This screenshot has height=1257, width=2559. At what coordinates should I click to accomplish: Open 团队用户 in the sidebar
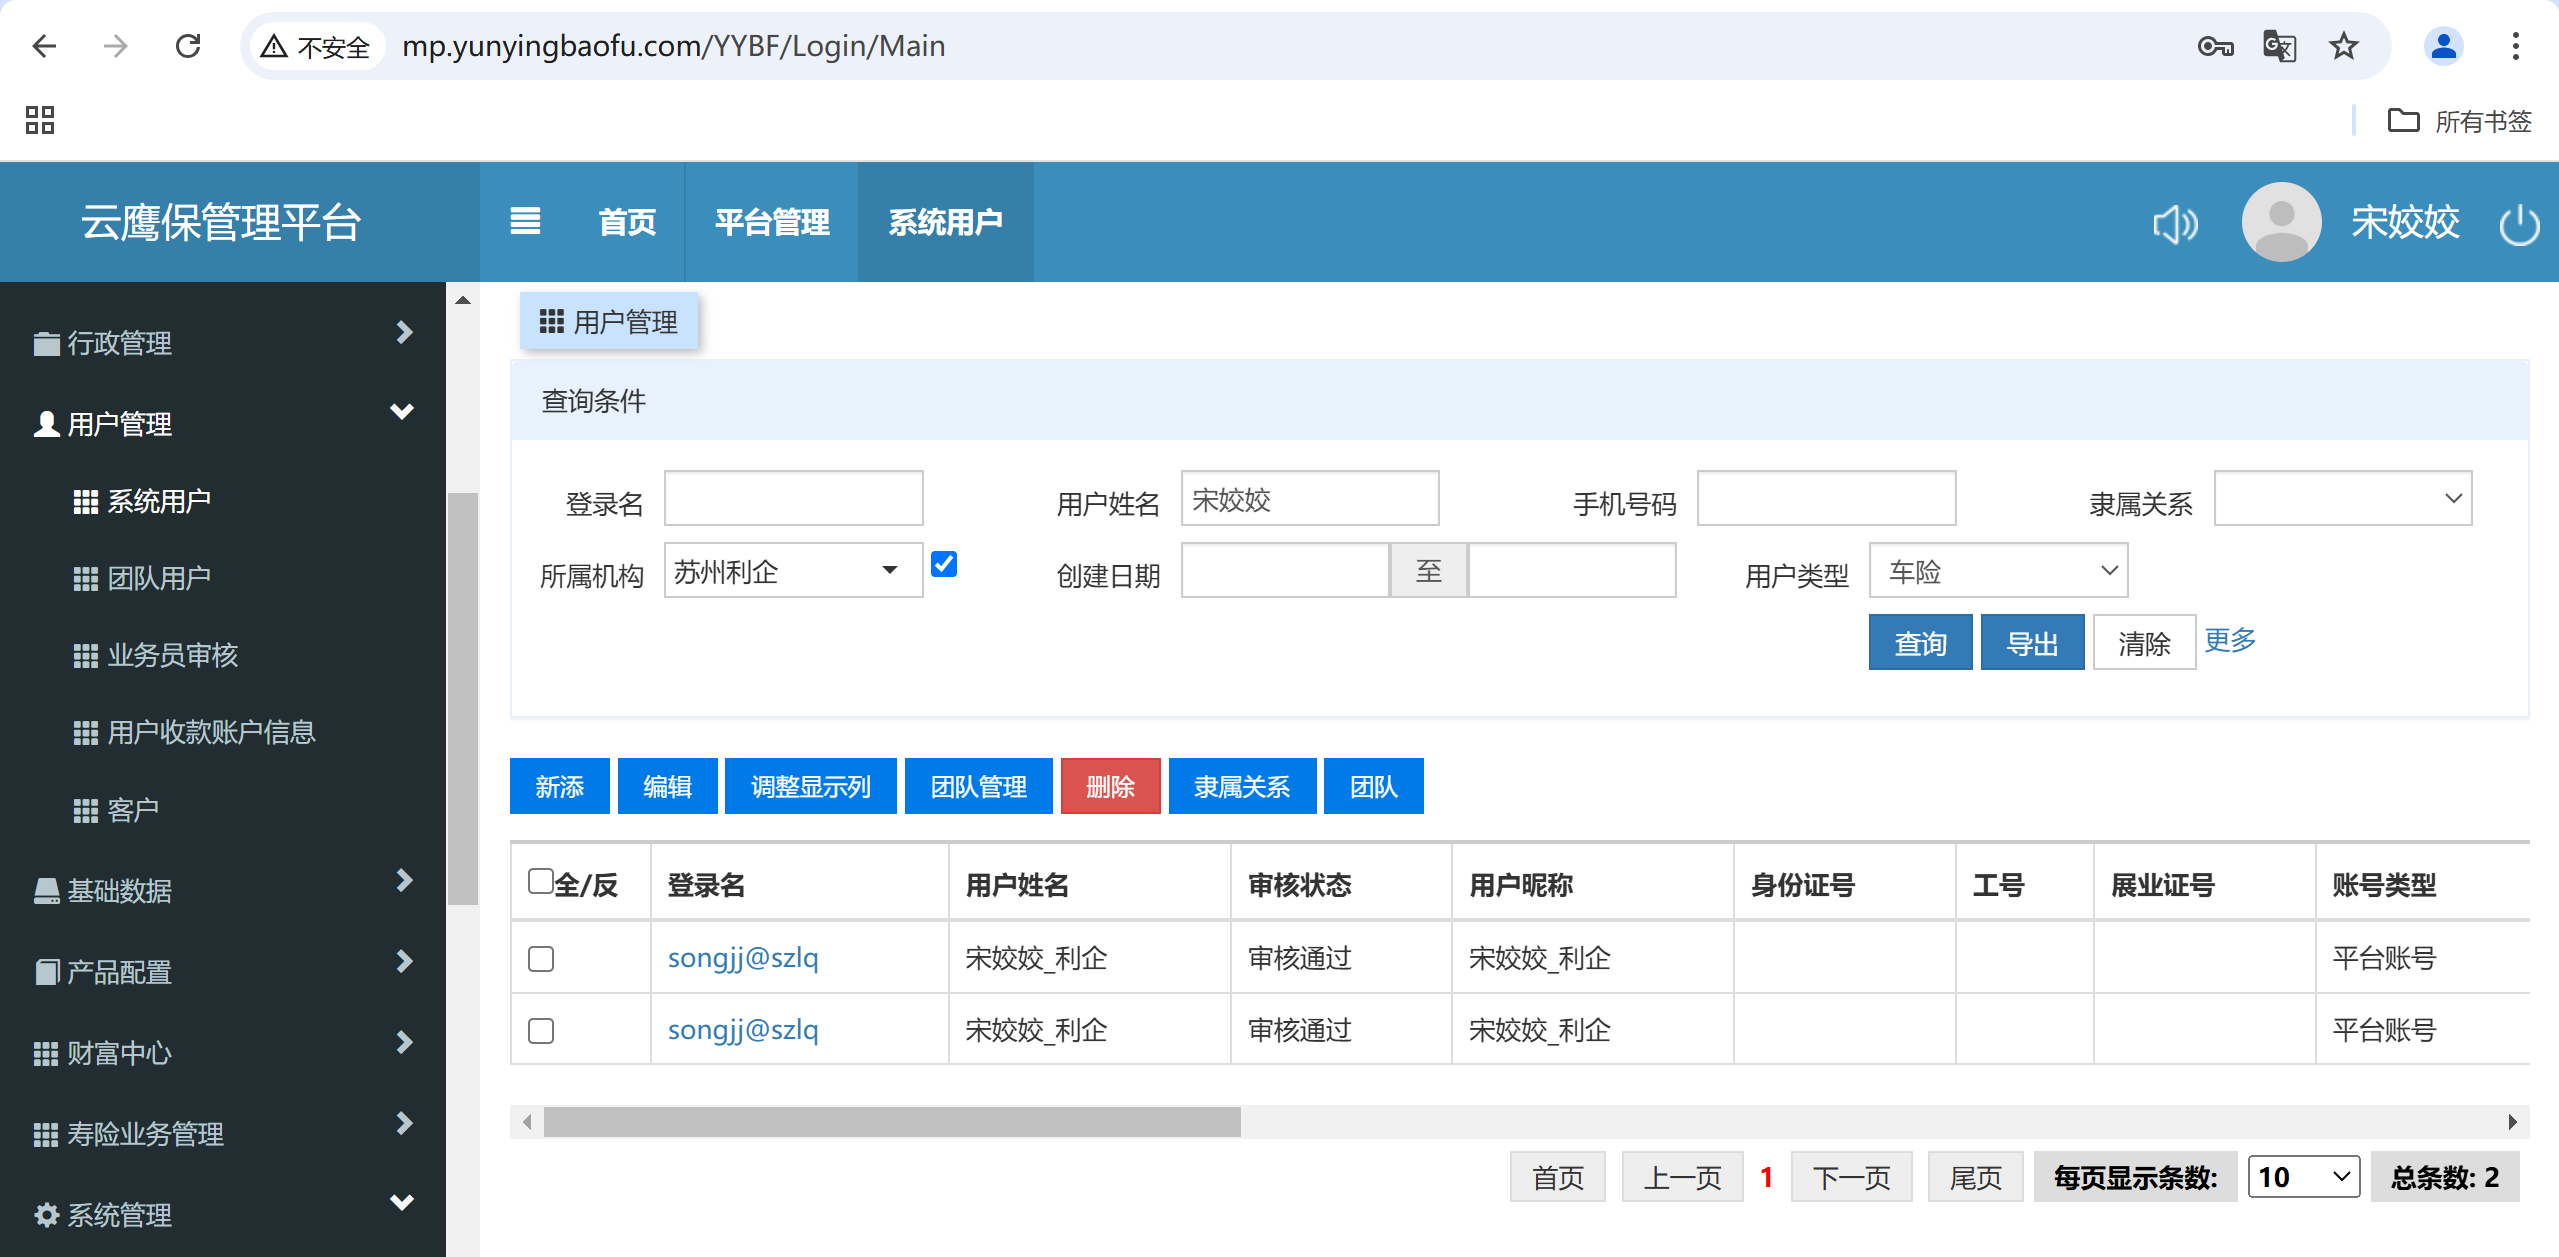point(158,578)
